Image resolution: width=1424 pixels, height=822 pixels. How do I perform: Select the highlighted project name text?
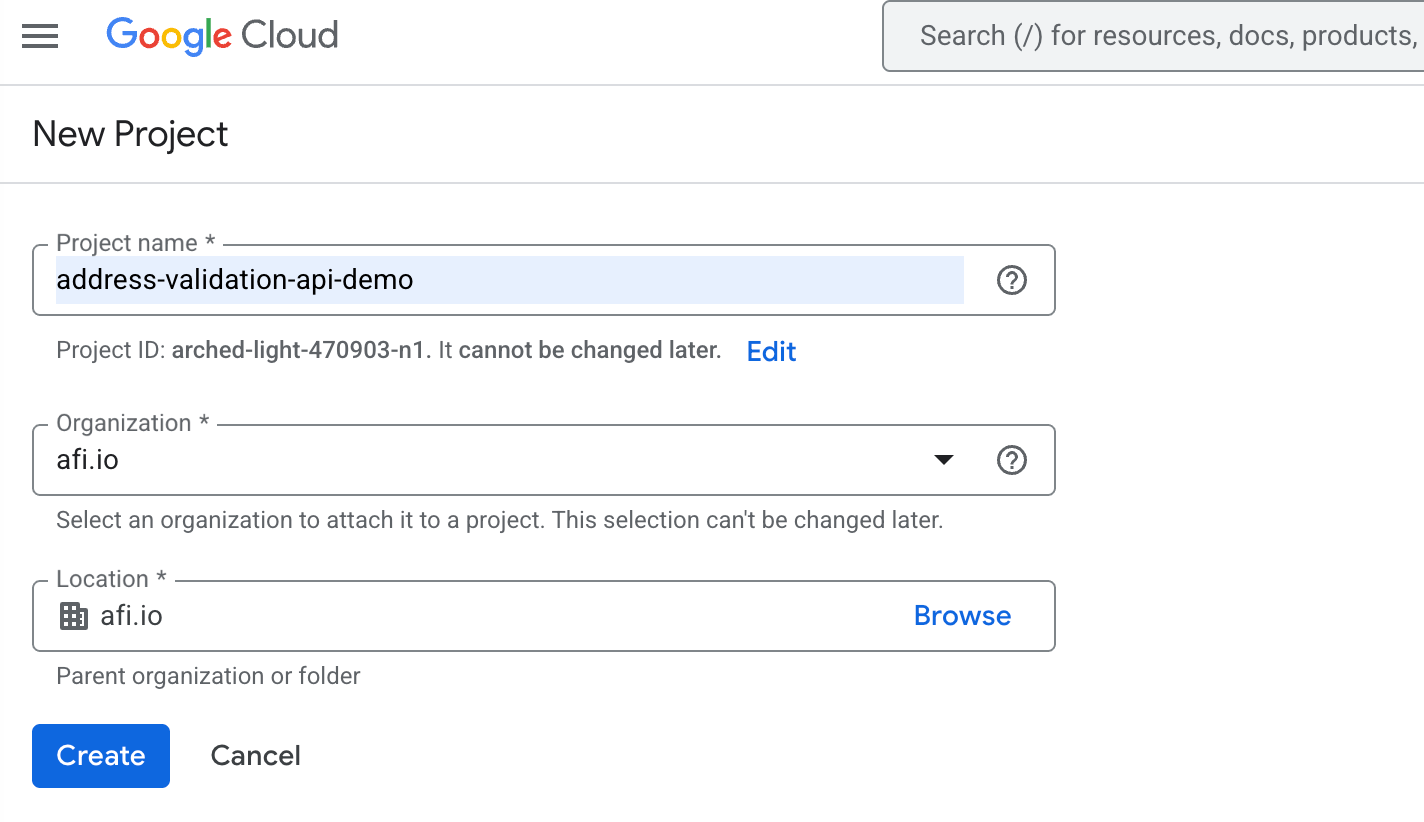234,280
